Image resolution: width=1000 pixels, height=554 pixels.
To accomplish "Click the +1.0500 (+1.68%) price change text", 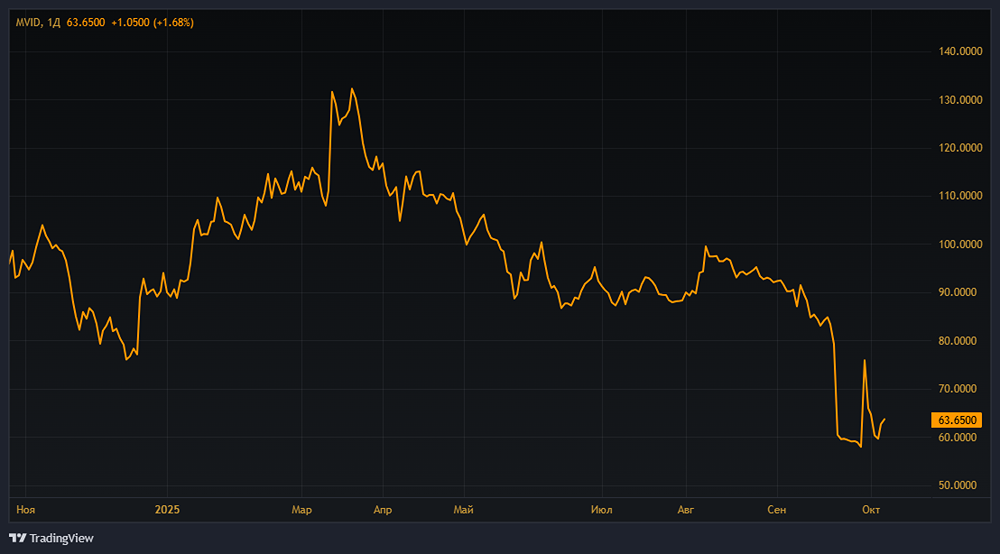I will click(x=152, y=22).
